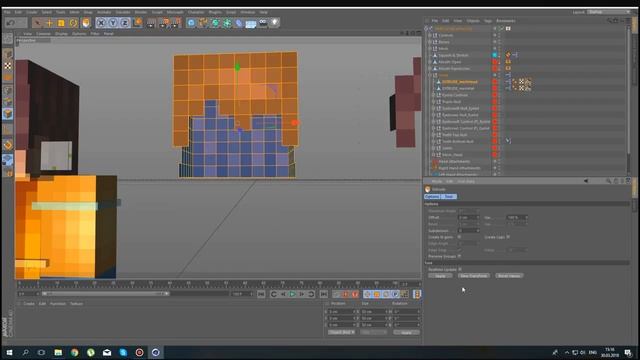This screenshot has width=640, height=360.
Task: Open the Render Settings icon
Action: click(x=176, y=23)
